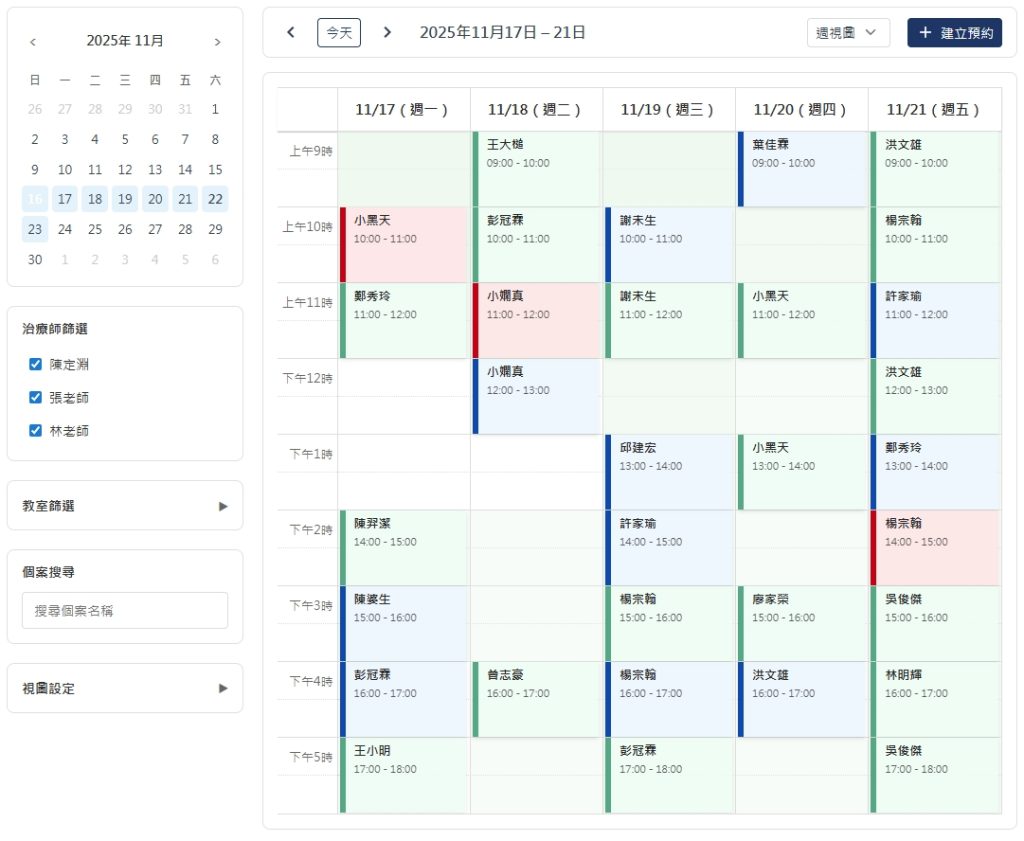
Task: Focus the 搜尋個案名稱 search field
Action: pos(125,610)
